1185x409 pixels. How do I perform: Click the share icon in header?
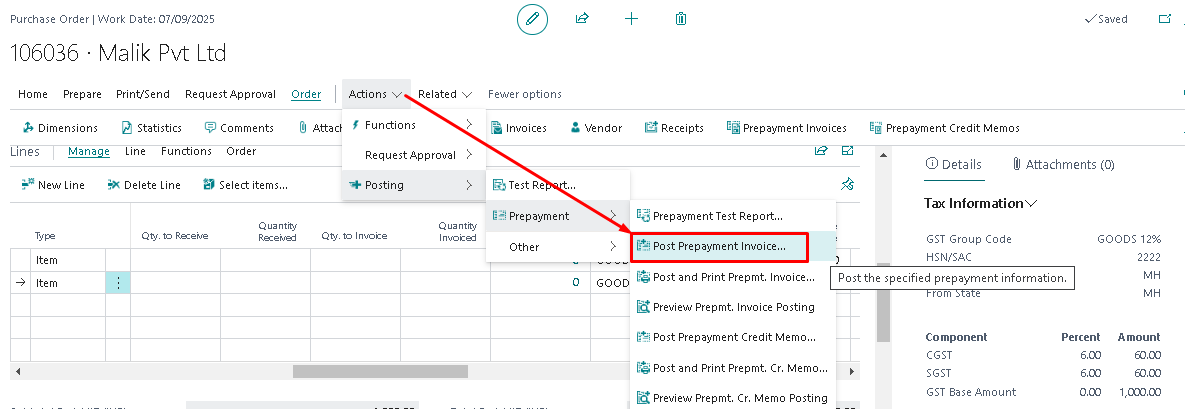[x=582, y=19]
